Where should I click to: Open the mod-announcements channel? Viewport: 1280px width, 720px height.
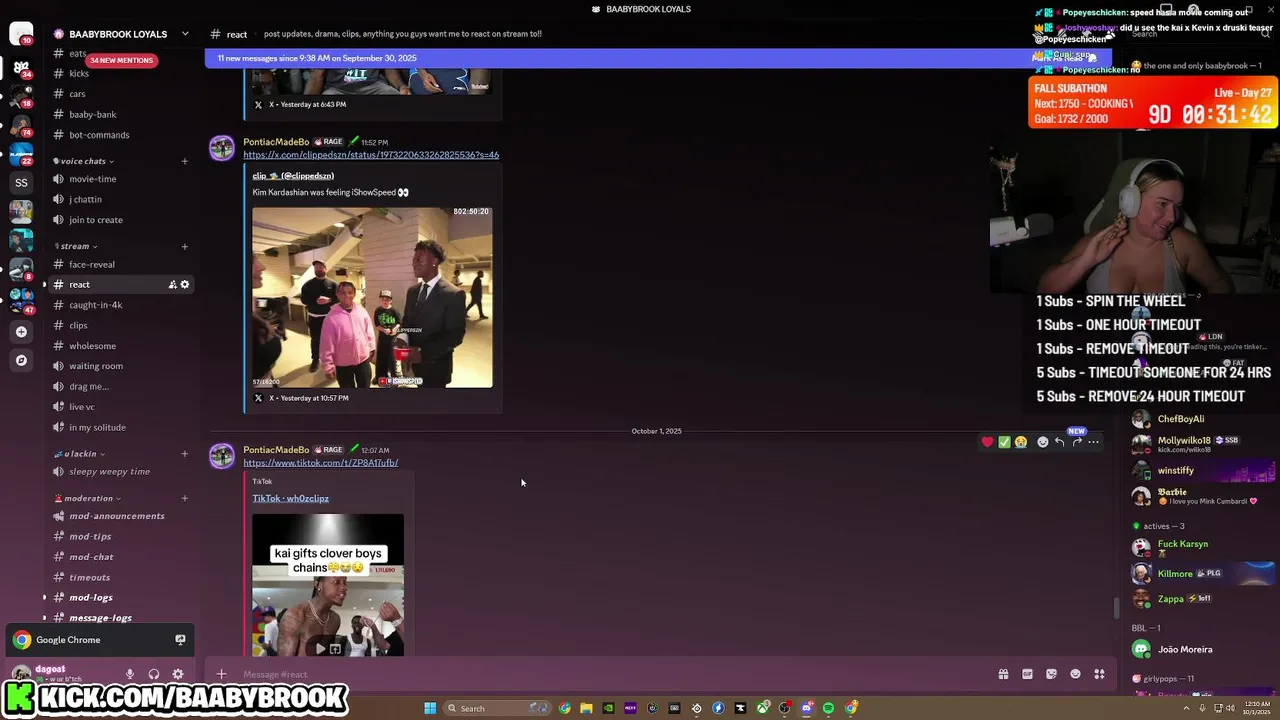[119, 516]
